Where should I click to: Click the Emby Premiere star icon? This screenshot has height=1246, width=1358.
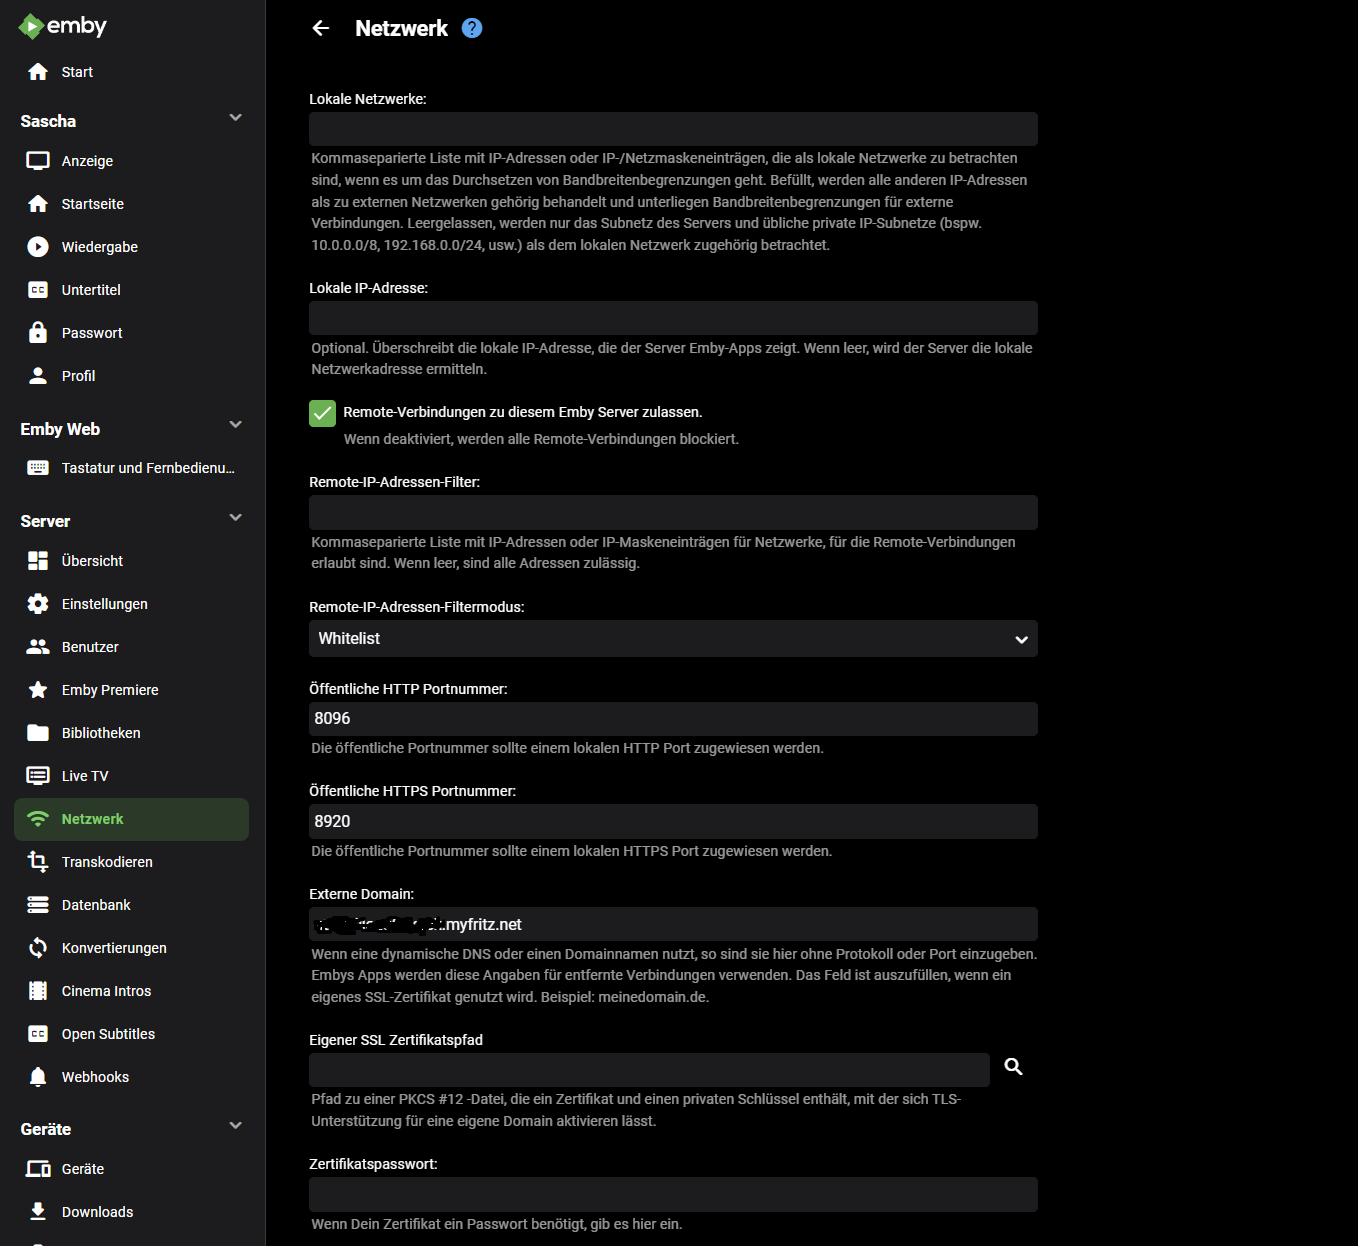38,690
